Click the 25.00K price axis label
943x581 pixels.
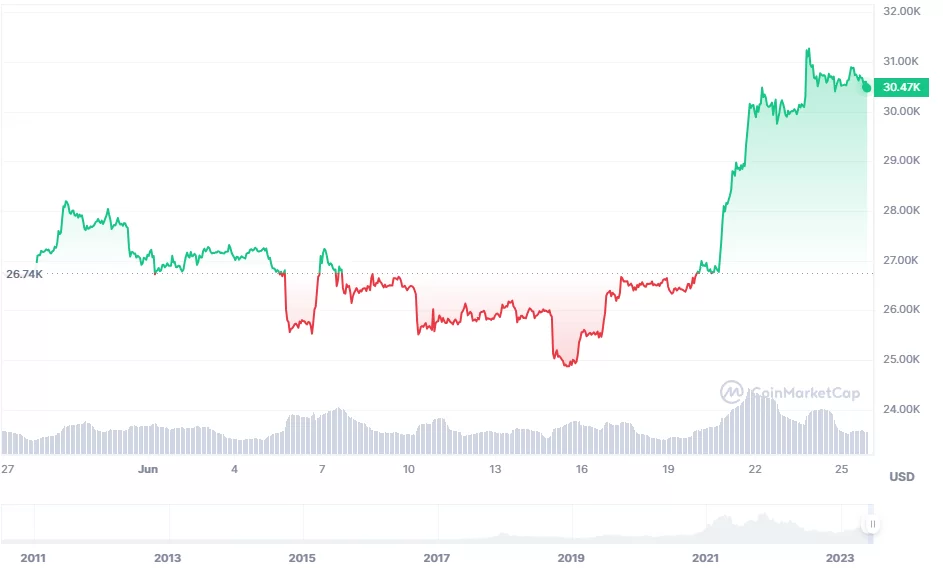tap(901, 359)
